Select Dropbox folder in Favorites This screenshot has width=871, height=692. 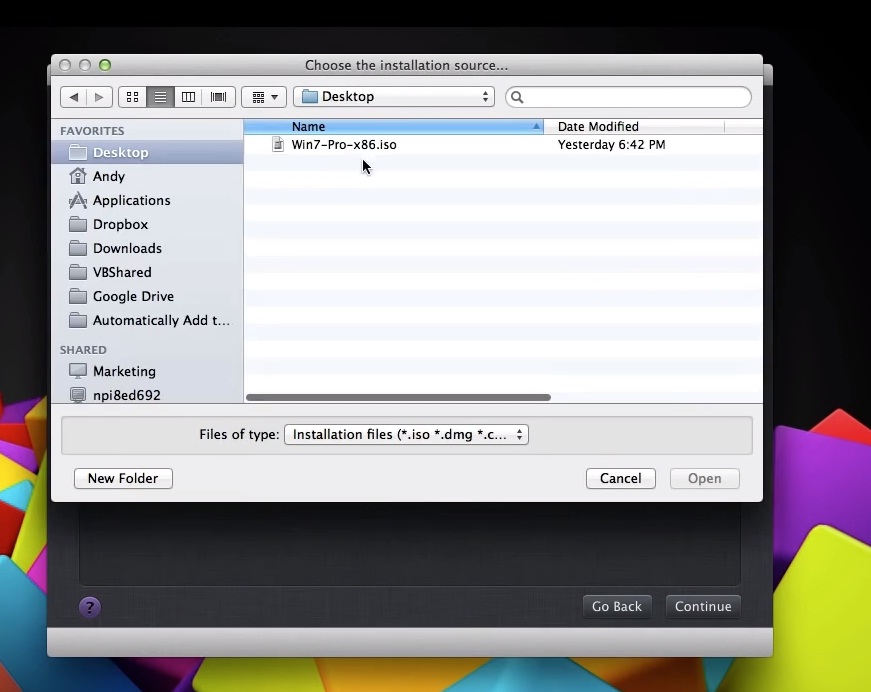point(120,225)
